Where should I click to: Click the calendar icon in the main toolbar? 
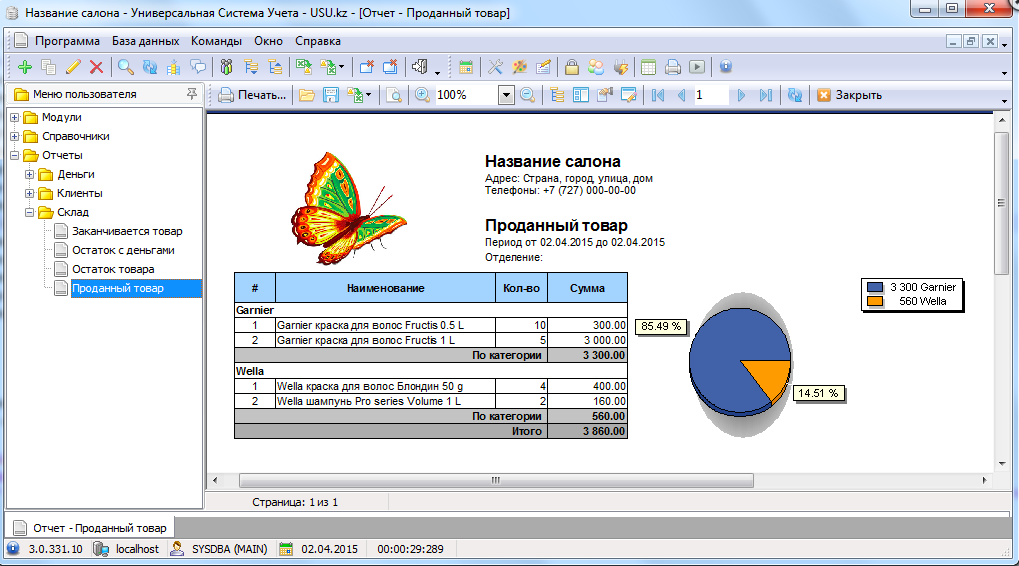465,67
